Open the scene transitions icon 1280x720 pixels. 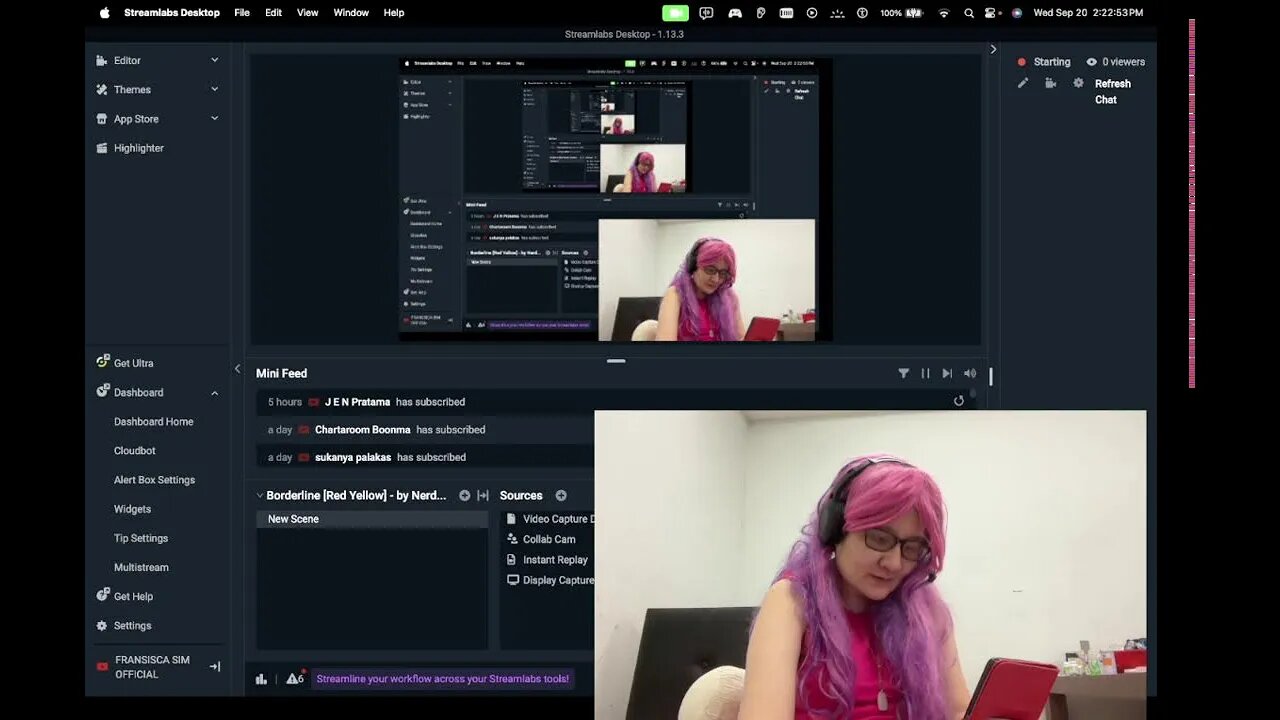coord(483,495)
